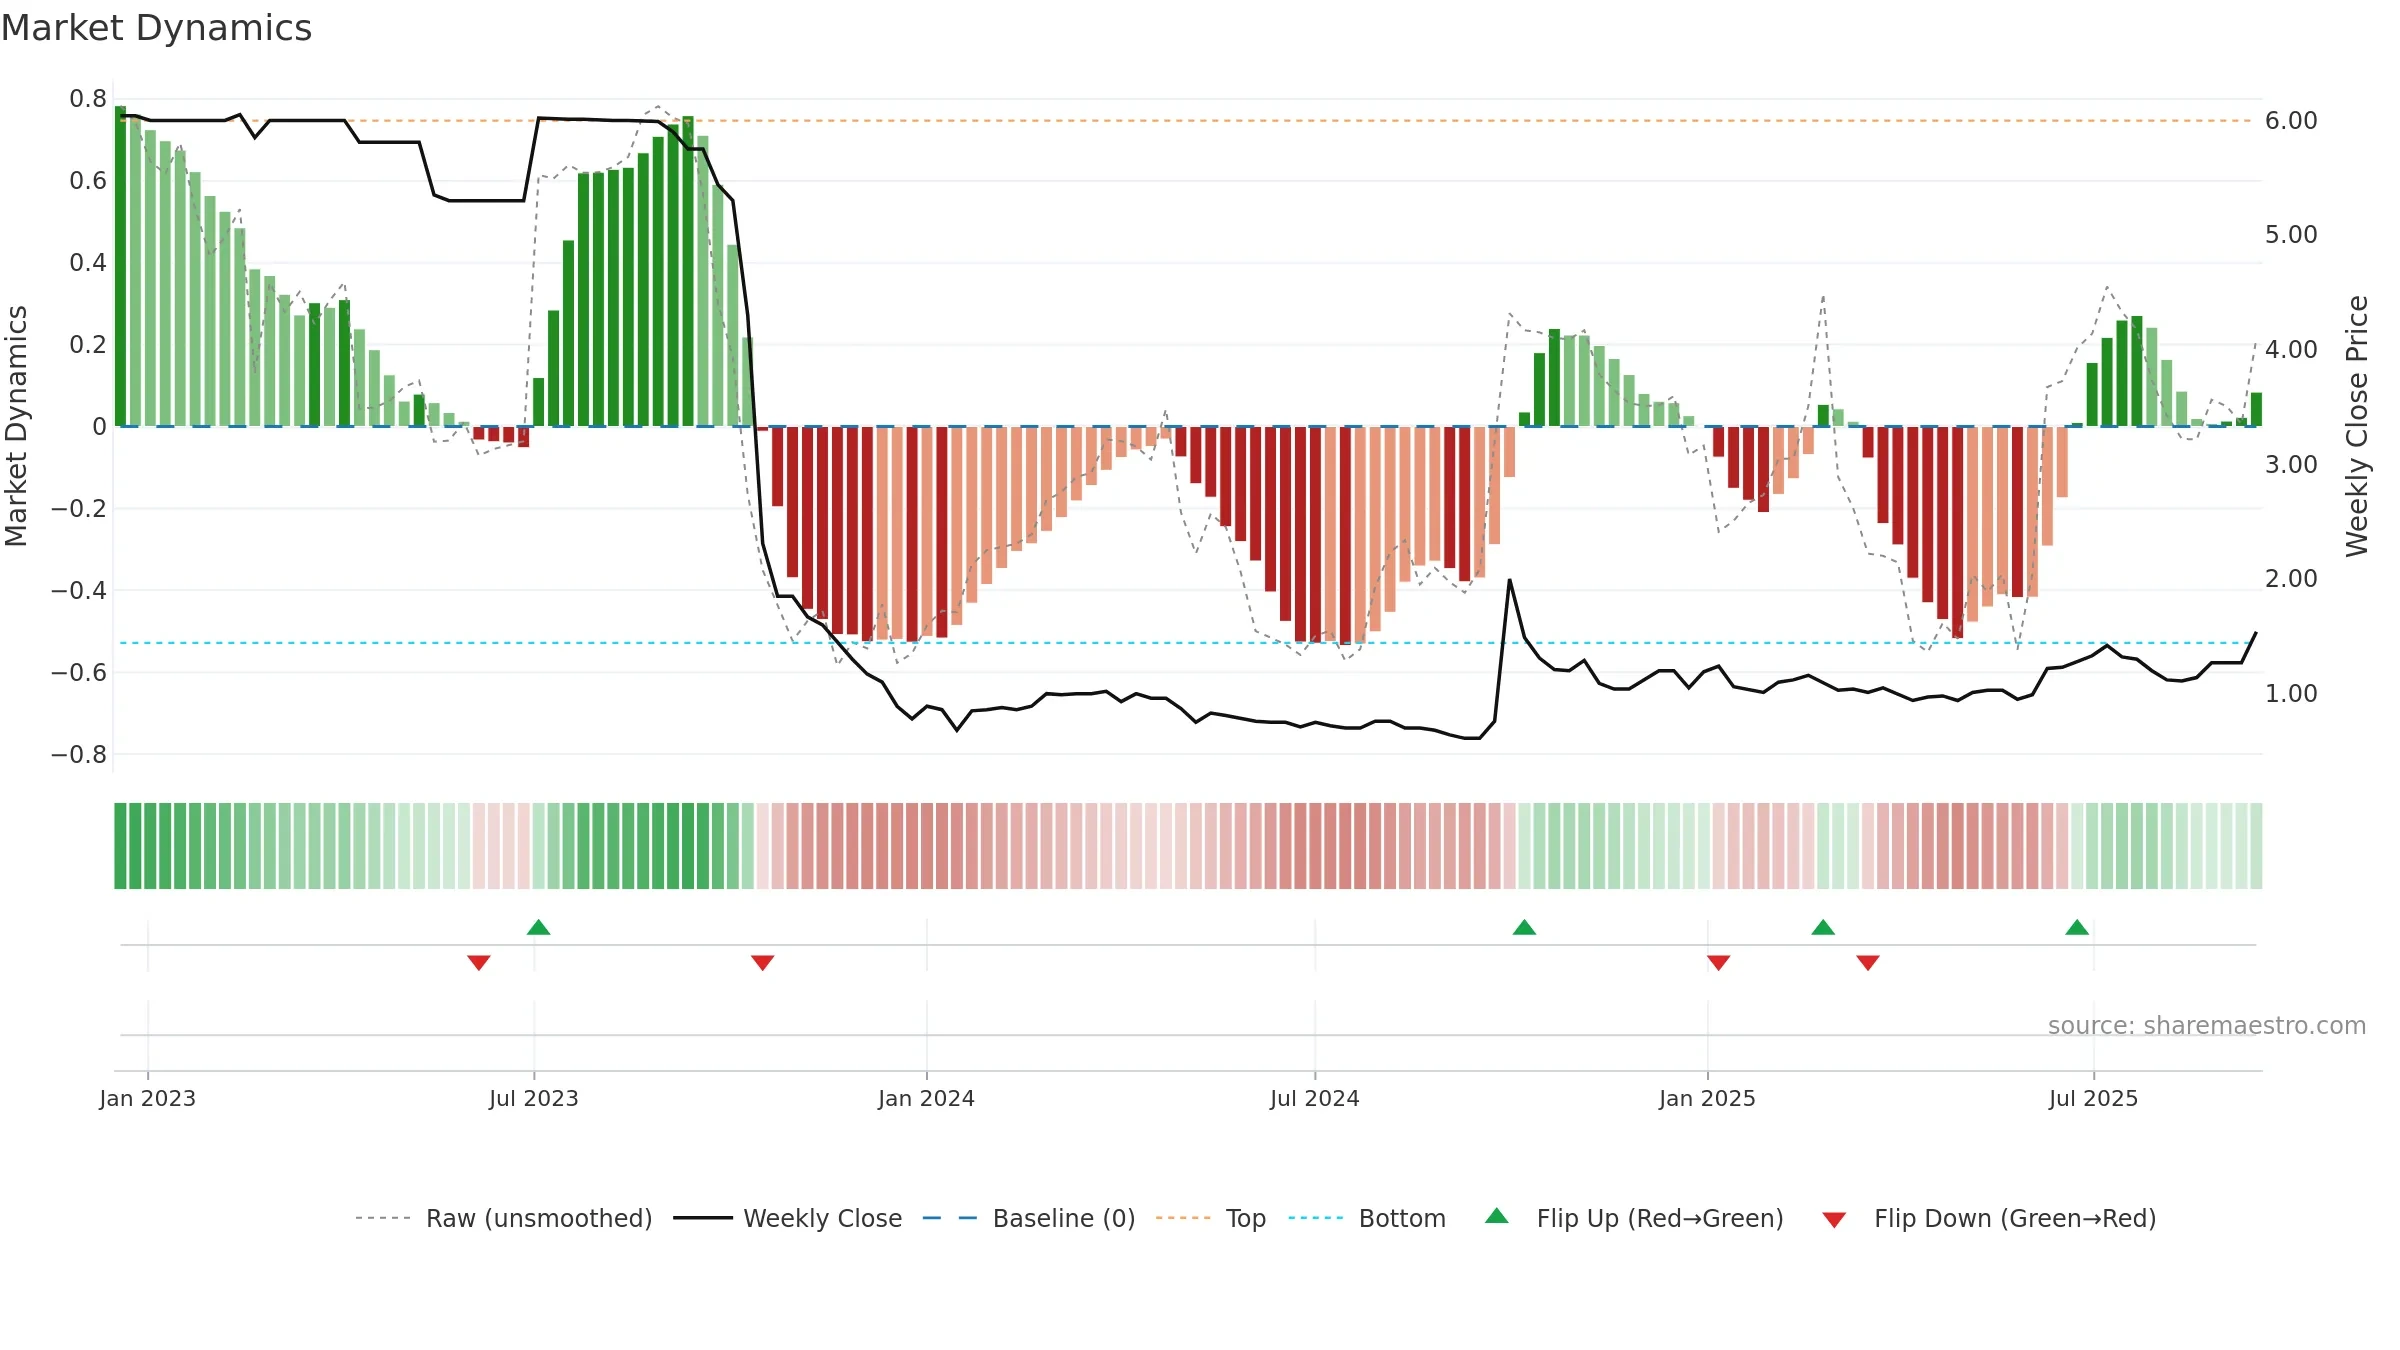
Task: Click the 2.00 price axis tick
Action: tap(2291, 579)
